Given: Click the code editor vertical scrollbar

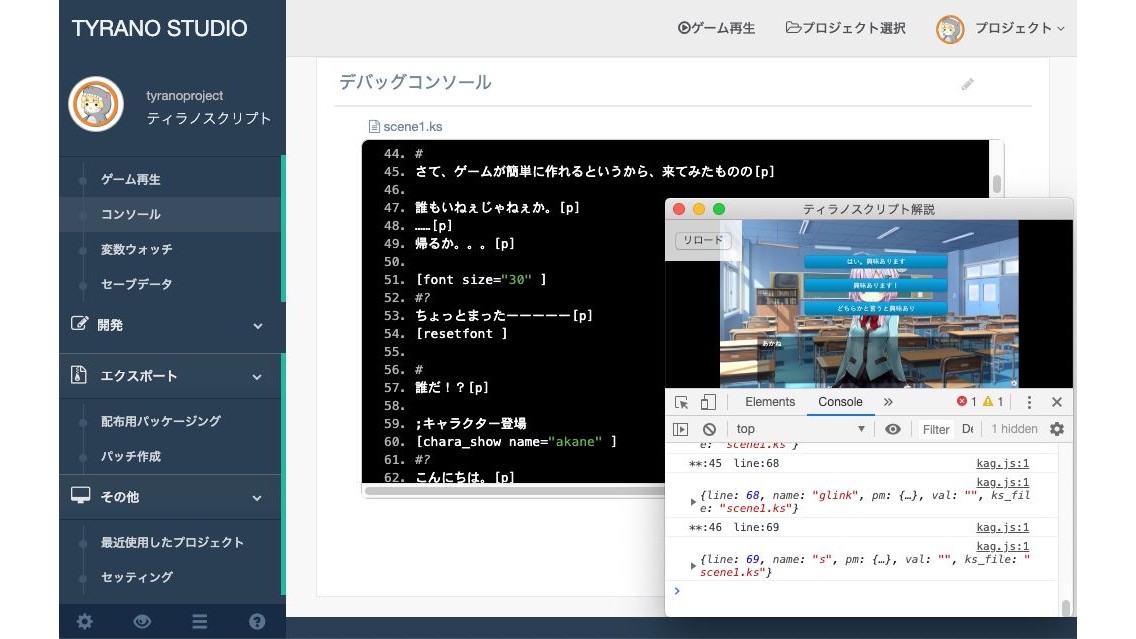Looking at the screenshot, I should [997, 184].
